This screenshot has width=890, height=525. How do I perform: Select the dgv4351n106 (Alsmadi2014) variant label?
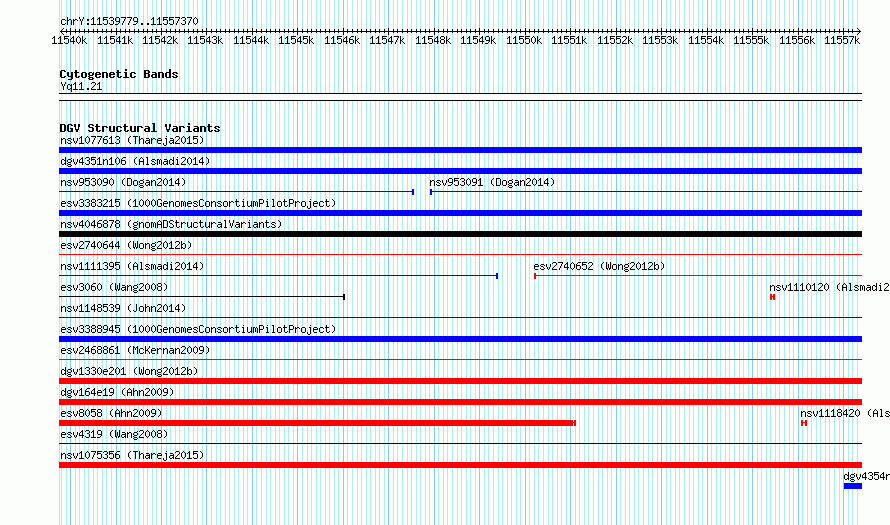(x=135, y=161)
